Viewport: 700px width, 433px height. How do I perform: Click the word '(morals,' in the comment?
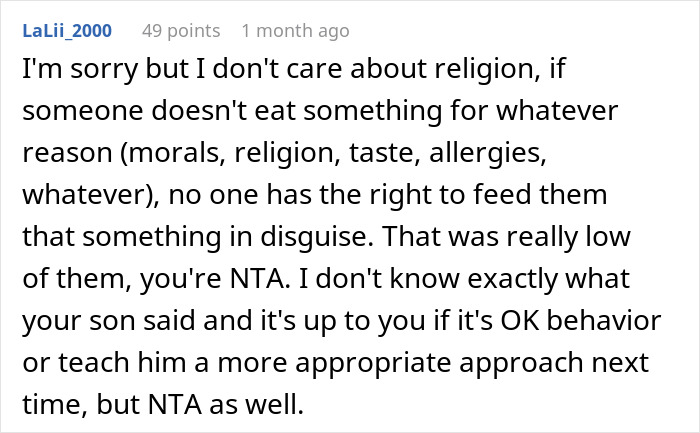(172, 153)
